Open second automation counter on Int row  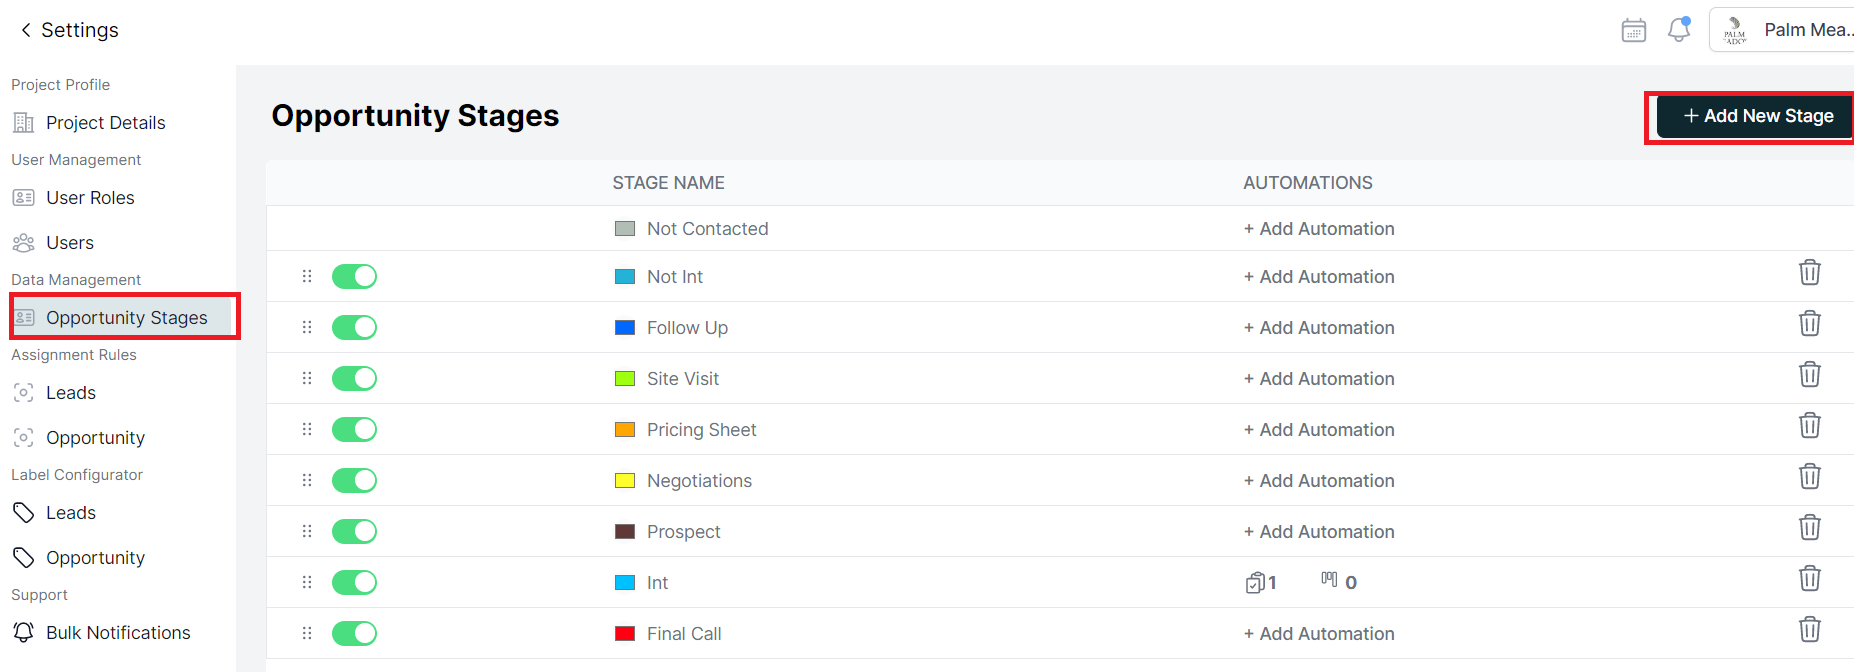click(x=1339, y=582)
